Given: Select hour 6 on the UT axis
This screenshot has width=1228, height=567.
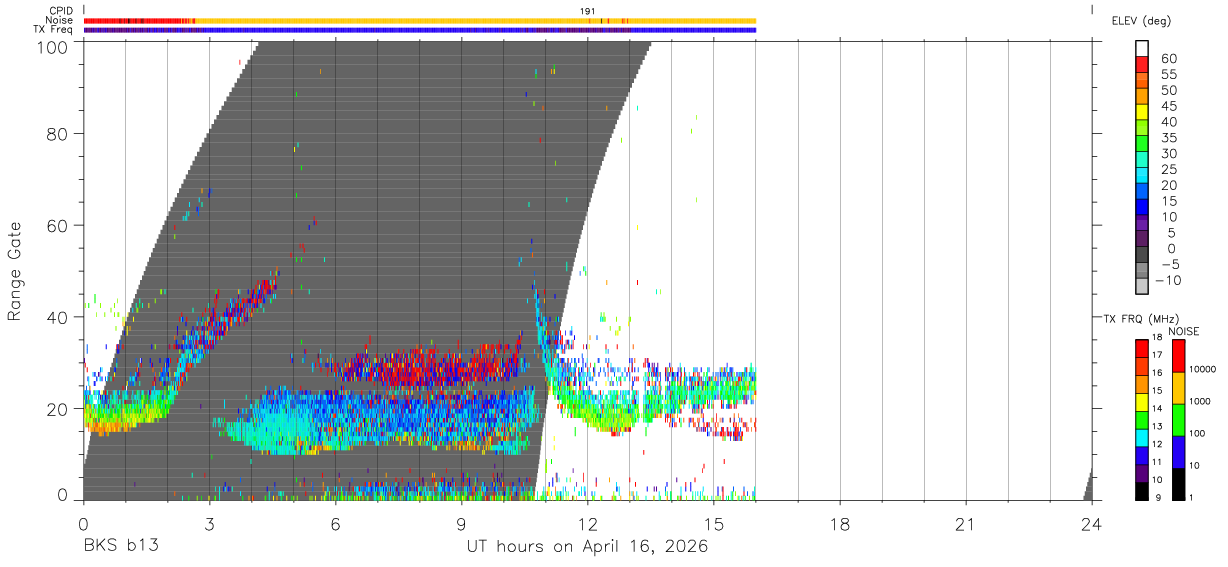Looking at the screenshot, I should coord(336,523).
